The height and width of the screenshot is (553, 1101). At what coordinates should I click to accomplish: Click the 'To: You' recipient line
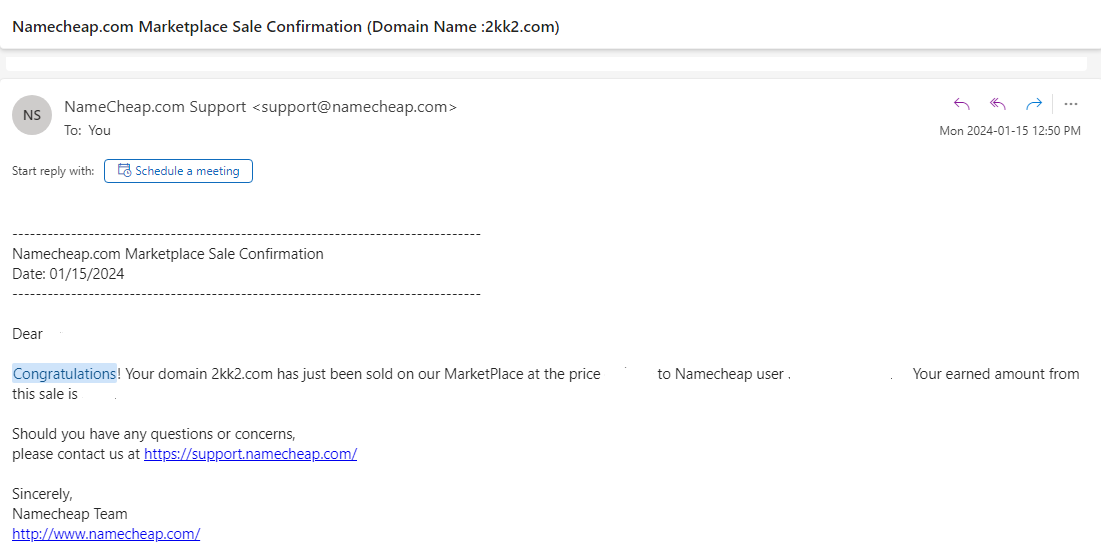coord(87,131)
